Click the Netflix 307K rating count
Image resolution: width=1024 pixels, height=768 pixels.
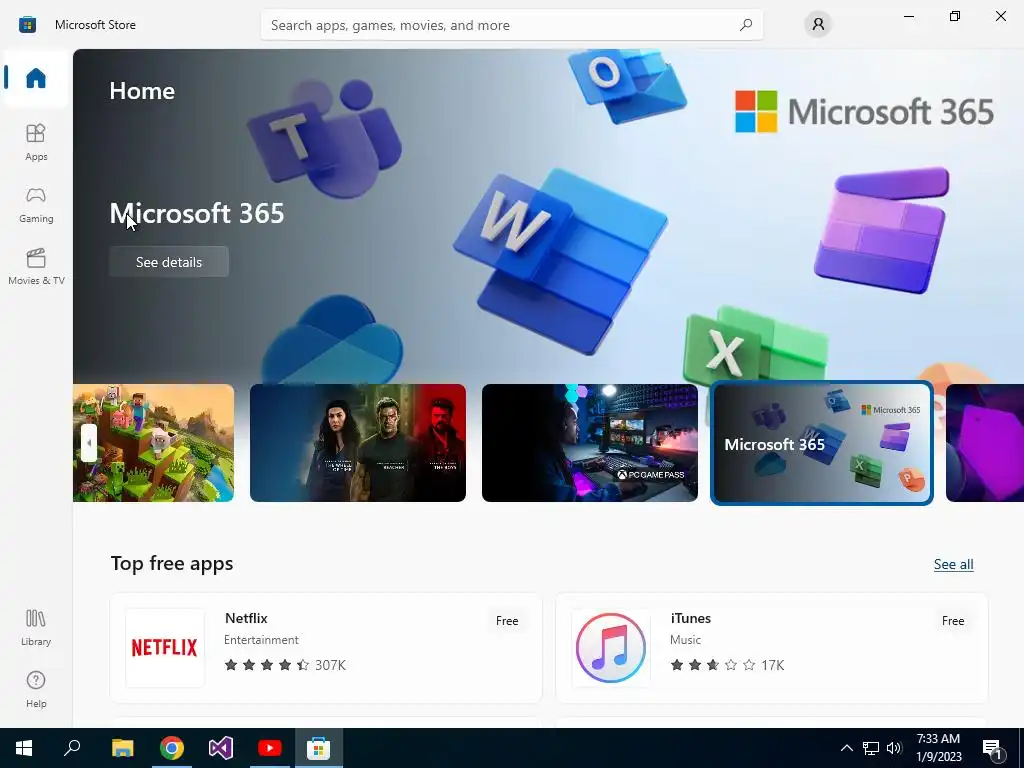coord(330,665)
